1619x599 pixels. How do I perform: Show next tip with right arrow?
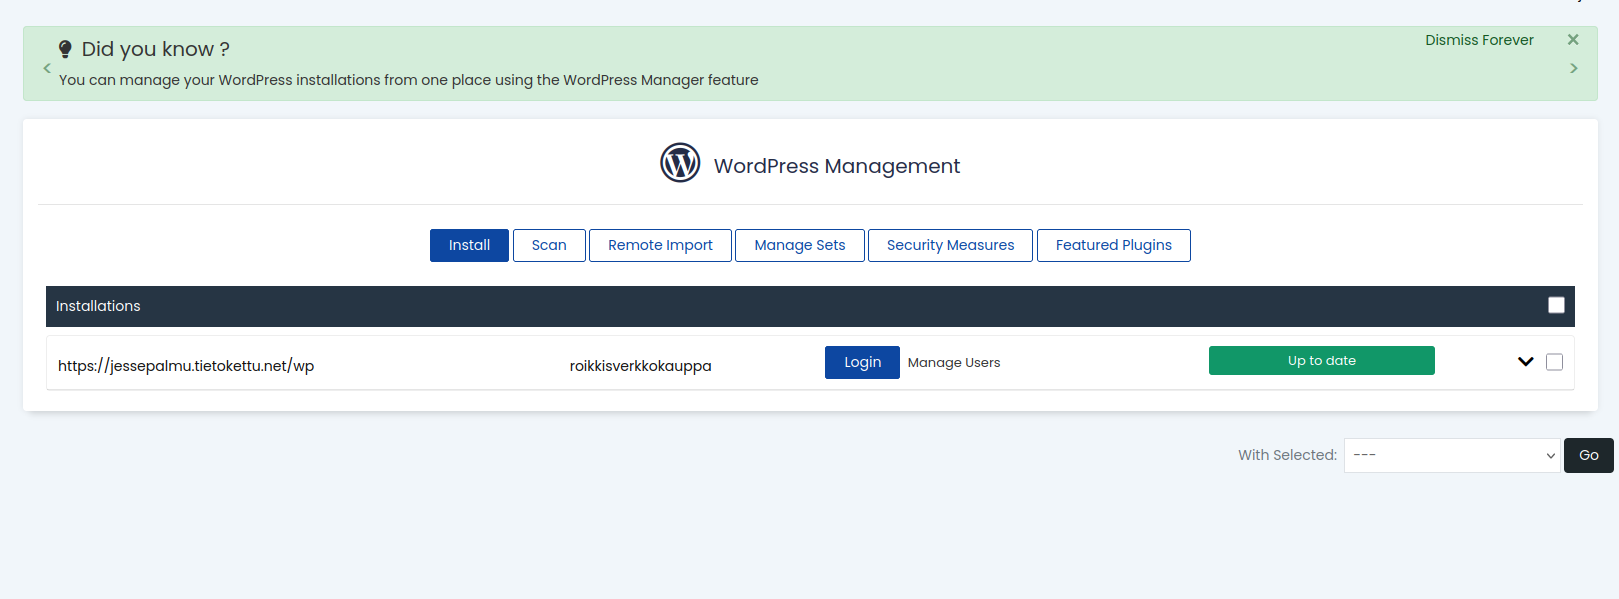1573,68
